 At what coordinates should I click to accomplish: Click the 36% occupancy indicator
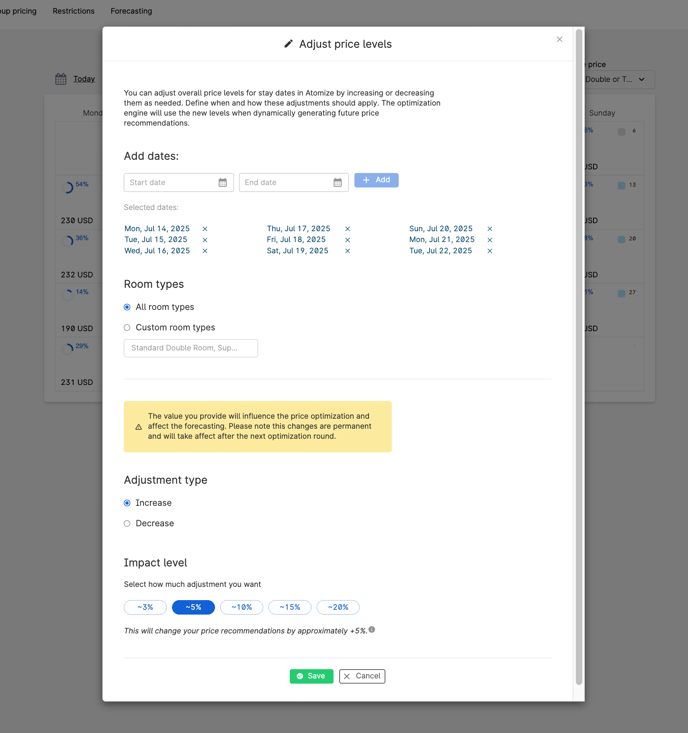pos(75,240)
